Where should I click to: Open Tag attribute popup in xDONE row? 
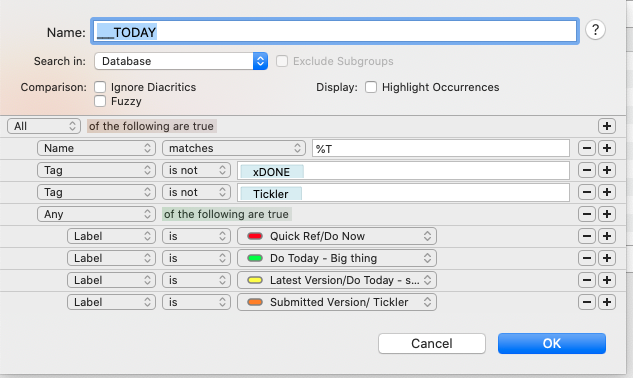coord(96,170)
